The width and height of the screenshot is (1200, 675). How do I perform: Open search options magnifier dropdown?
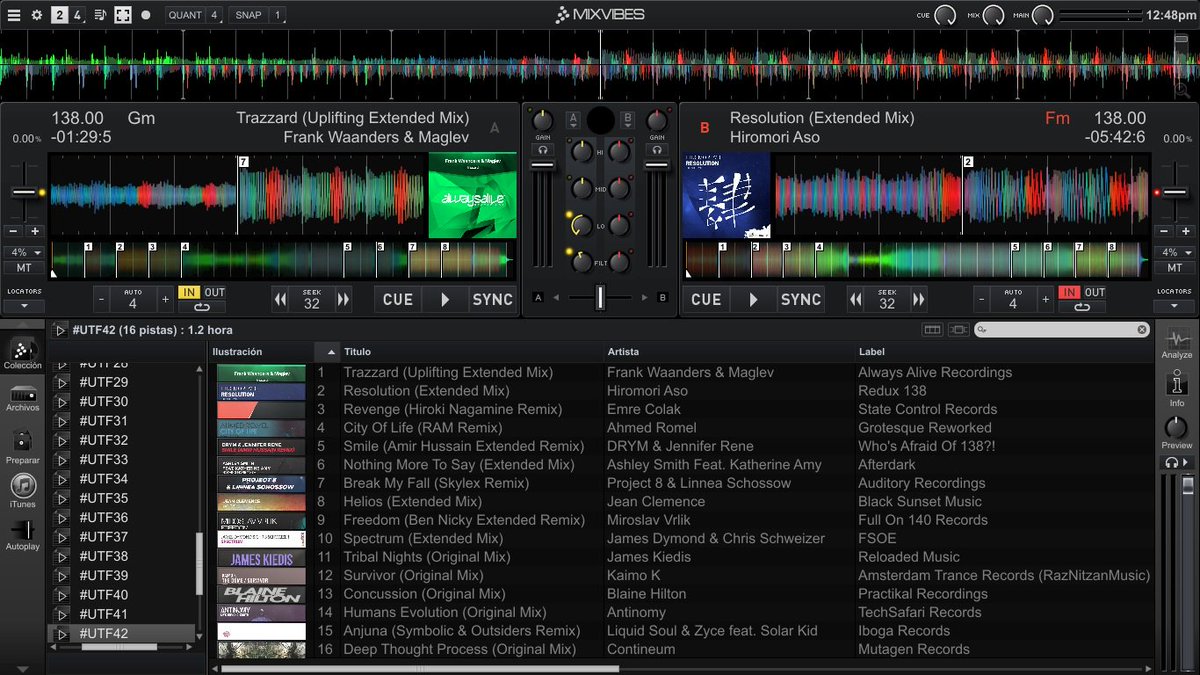[x=984, y=330]
